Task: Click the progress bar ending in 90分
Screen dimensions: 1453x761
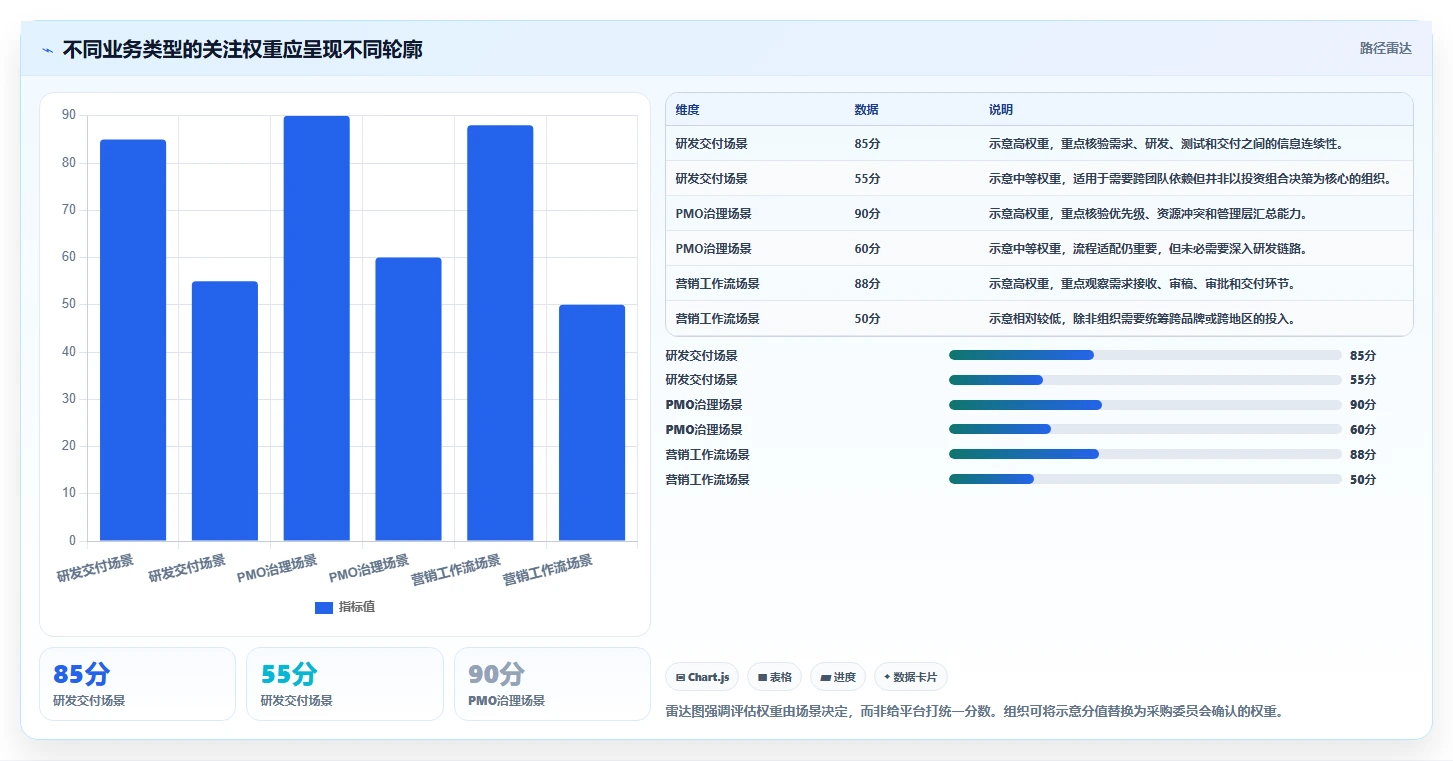Action: pyautogui.click(x=1145, y=405)
